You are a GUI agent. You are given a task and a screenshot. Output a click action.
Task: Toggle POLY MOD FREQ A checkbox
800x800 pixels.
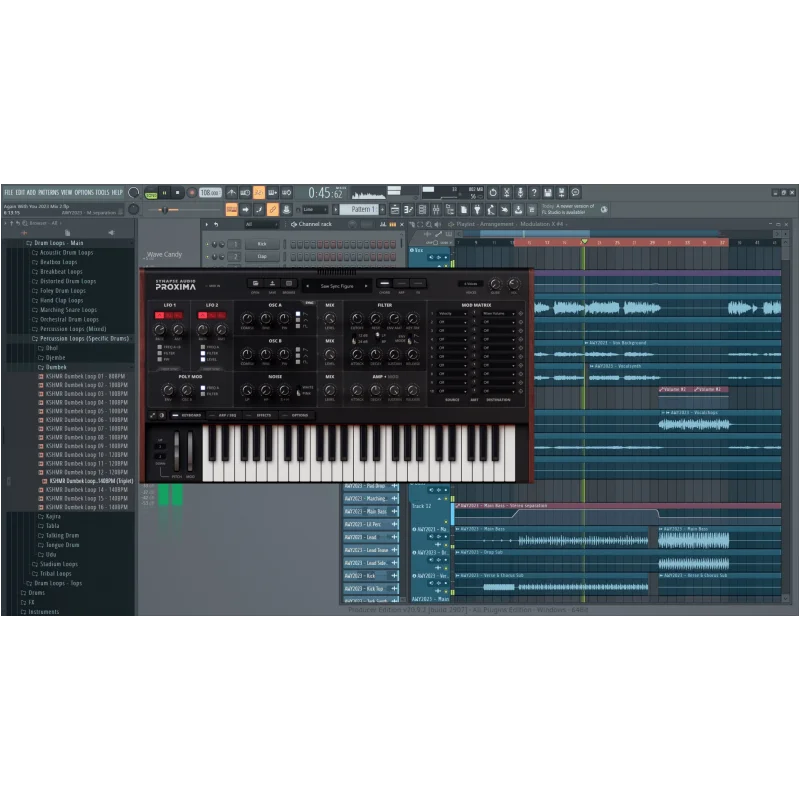pyautogui.click(x=203, y=388)
